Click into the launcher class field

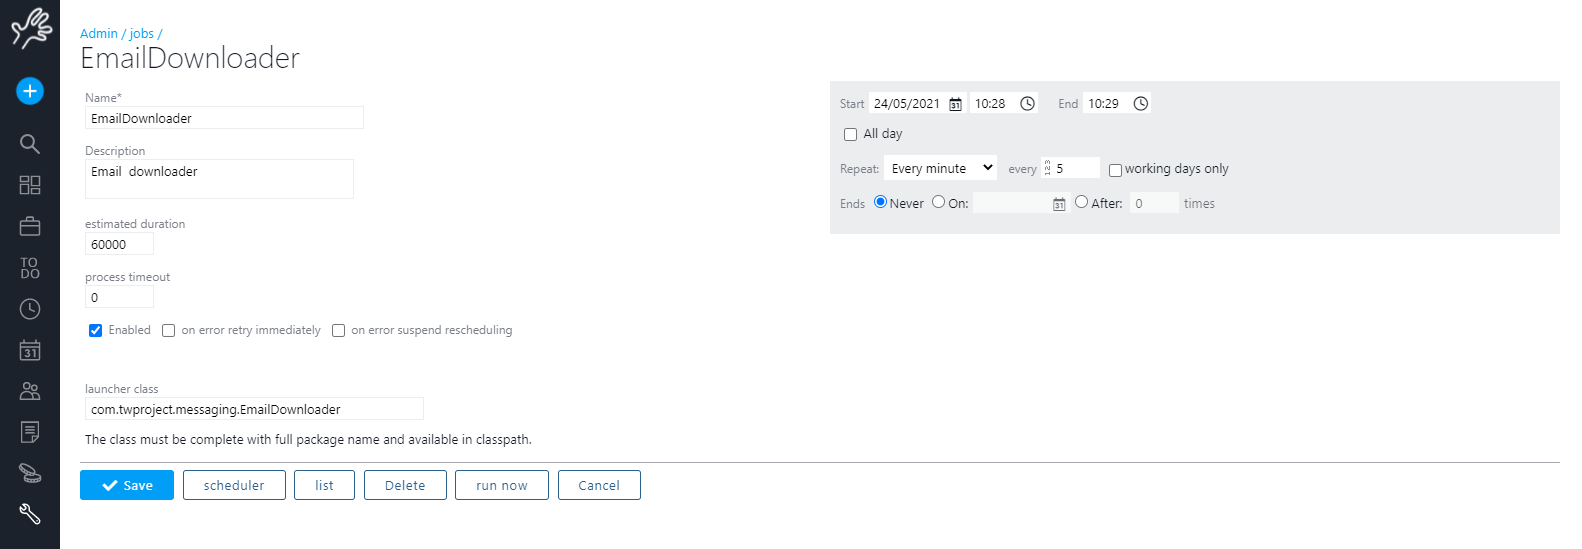(254, 410)
